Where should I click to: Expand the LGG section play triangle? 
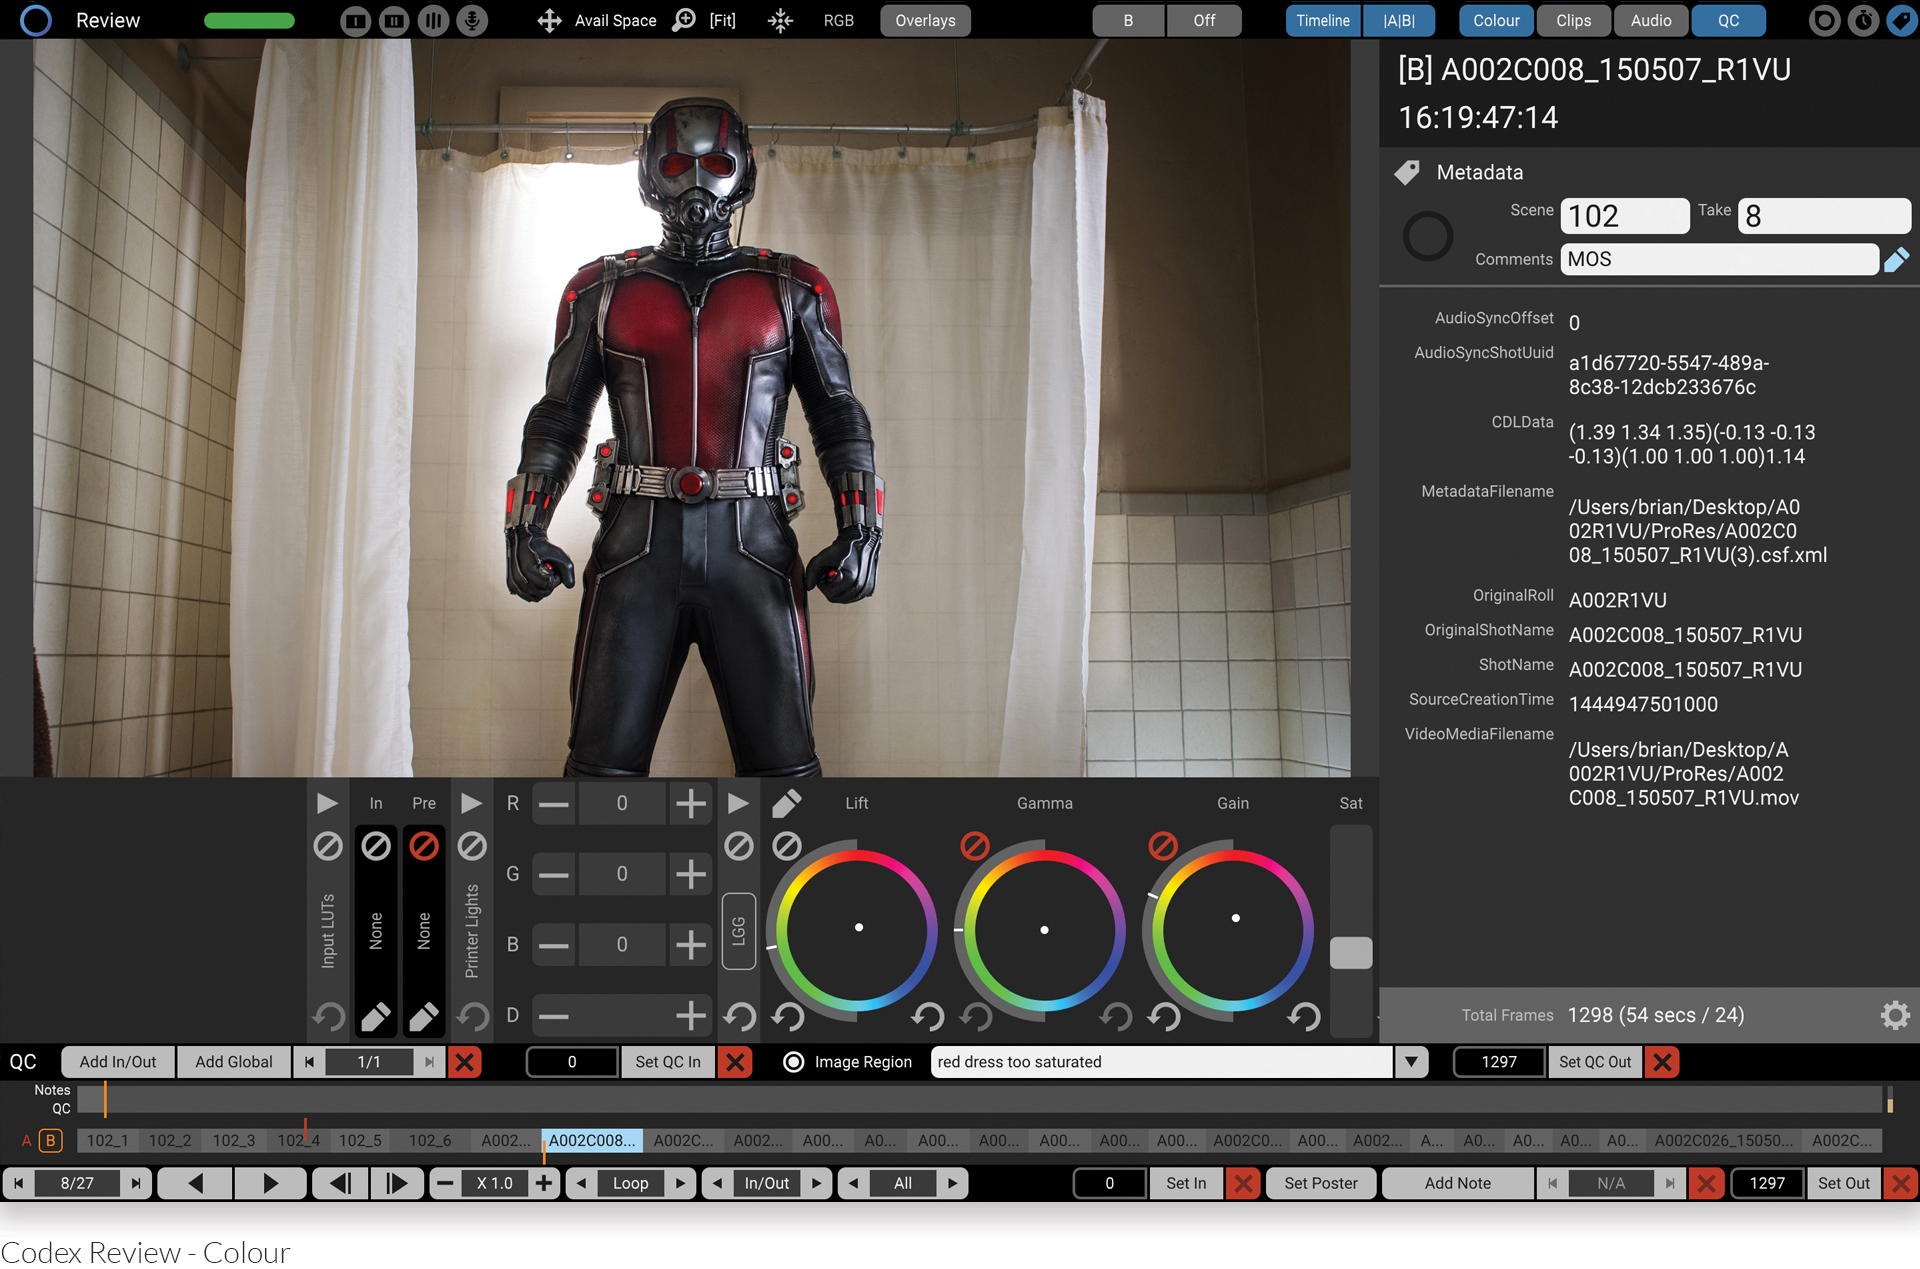pos(738,803)
